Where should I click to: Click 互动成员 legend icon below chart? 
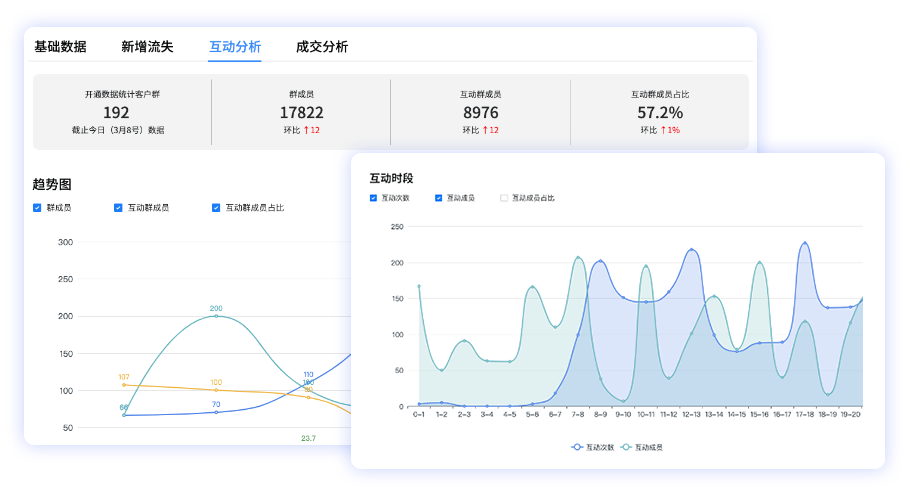click(626, 447)
